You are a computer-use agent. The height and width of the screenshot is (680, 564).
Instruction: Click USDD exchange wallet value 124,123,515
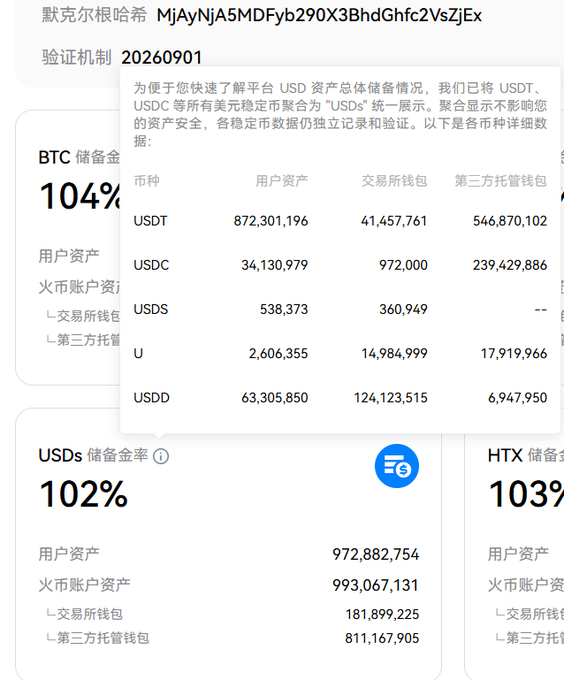point(391,398)
